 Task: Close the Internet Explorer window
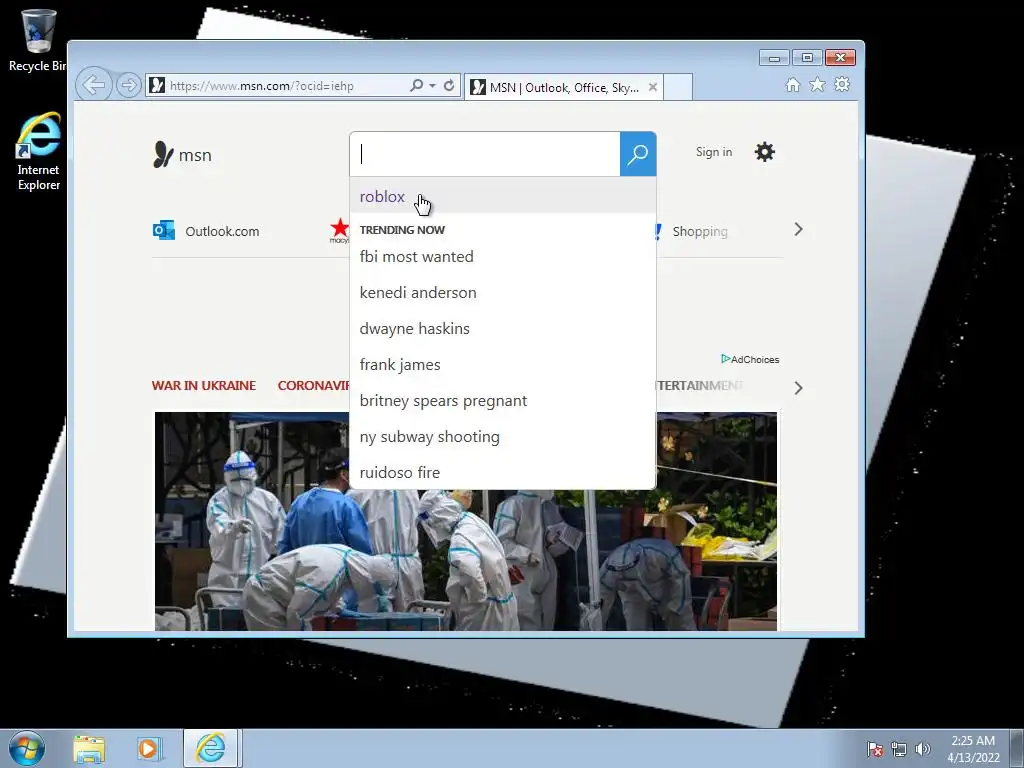(x=840, y=58)
